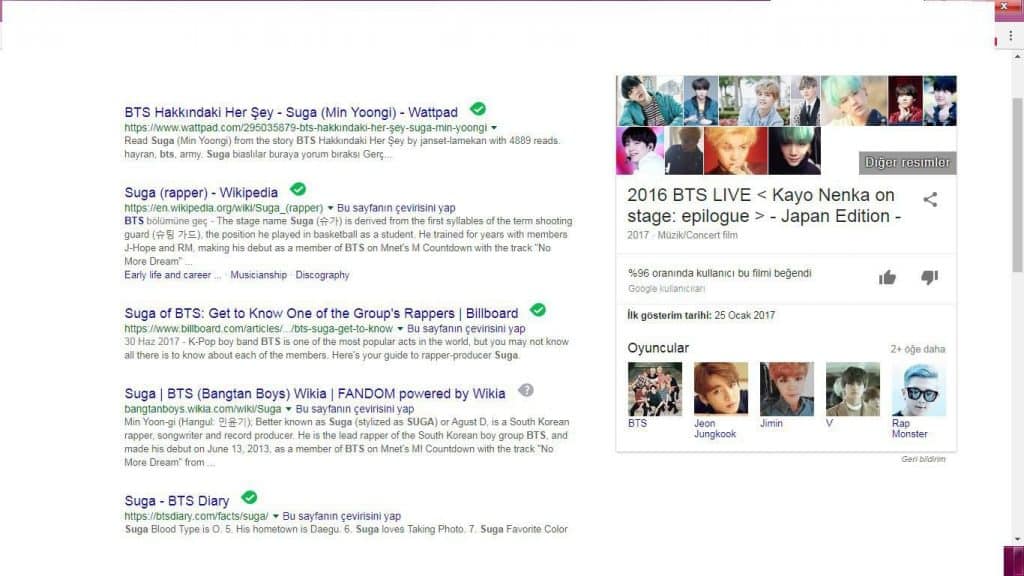Click the green checkmark next to Suga - BTS Diary
The image size is (1024, 576).
[x=249, y=497]
